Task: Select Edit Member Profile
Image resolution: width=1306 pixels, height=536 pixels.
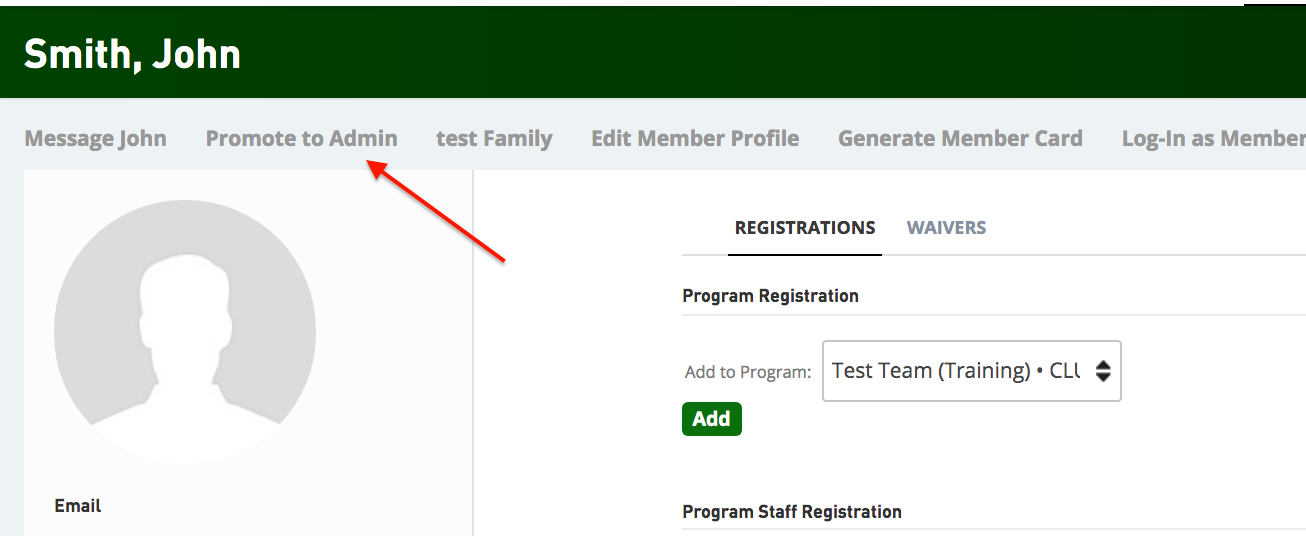Action: pyautogui.click(x=695, y=139)
